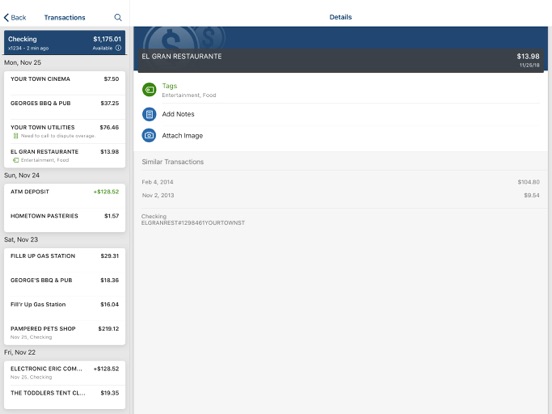Screen dimensions: 552x414
Task: Open Tags label in details
Action: coord(169,86)
